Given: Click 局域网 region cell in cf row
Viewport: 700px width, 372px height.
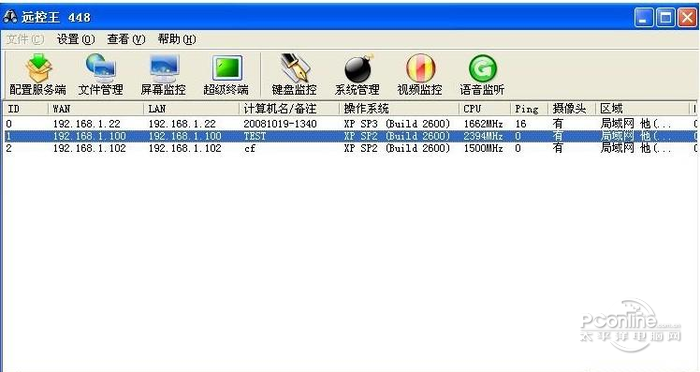Looking at the screenshot, I should pyautogui.click(x=636, y=148).
